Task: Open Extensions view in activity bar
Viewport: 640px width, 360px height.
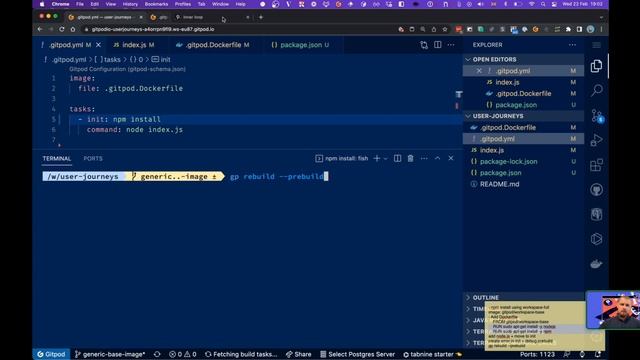Action: pos(596,165)
